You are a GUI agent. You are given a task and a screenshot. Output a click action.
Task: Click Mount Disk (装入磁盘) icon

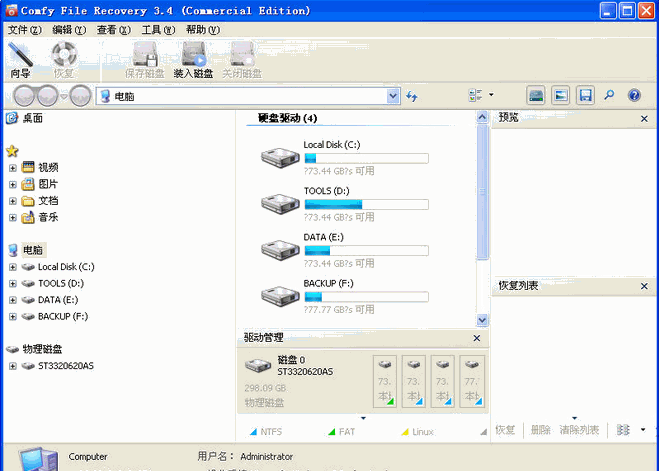pos(193,61)
